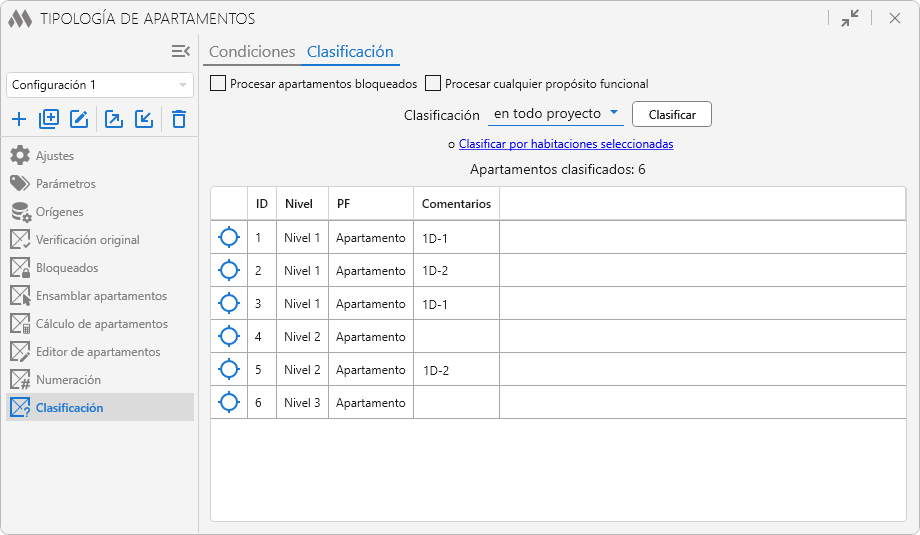Collapse the sidebar with the menu icon
920x535 pixels.
pos(180,51)
